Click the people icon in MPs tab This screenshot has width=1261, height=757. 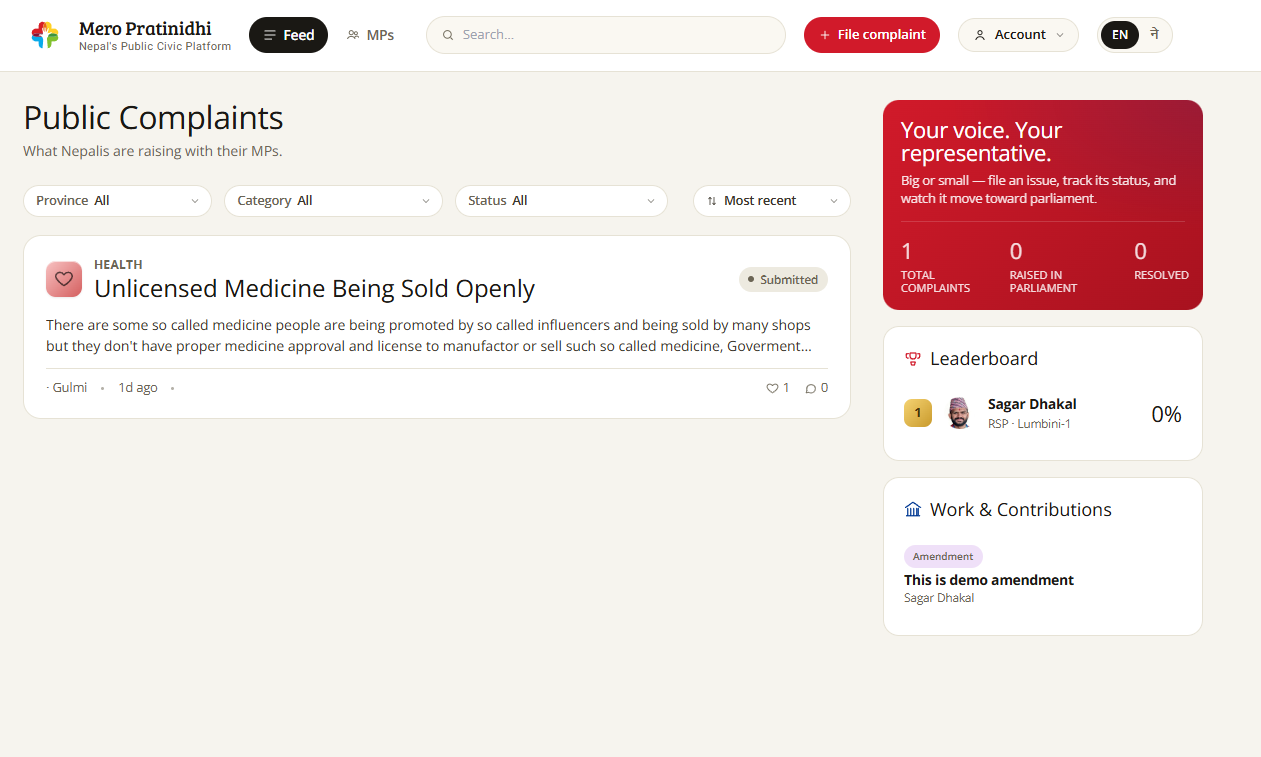click(x=353, y=35)
